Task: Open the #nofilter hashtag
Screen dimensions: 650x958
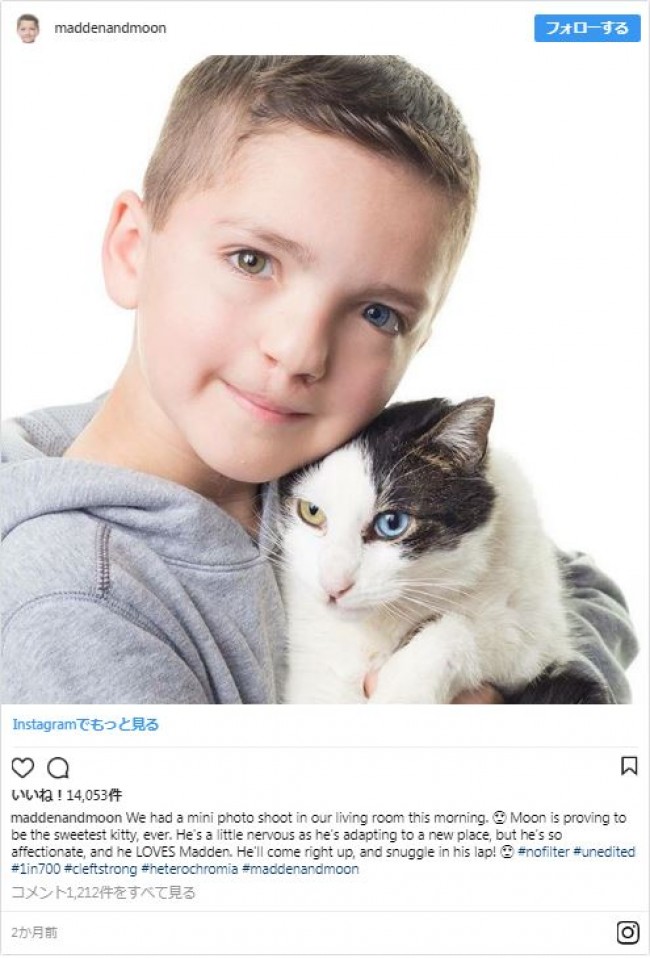Action: (543, 852)
